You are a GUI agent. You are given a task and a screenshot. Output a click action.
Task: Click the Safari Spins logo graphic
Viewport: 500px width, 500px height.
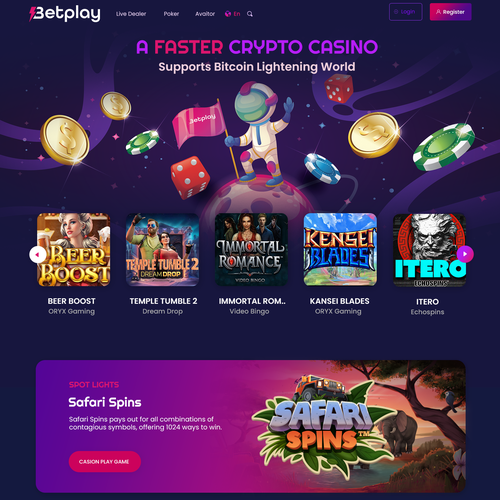pos(322,425)
